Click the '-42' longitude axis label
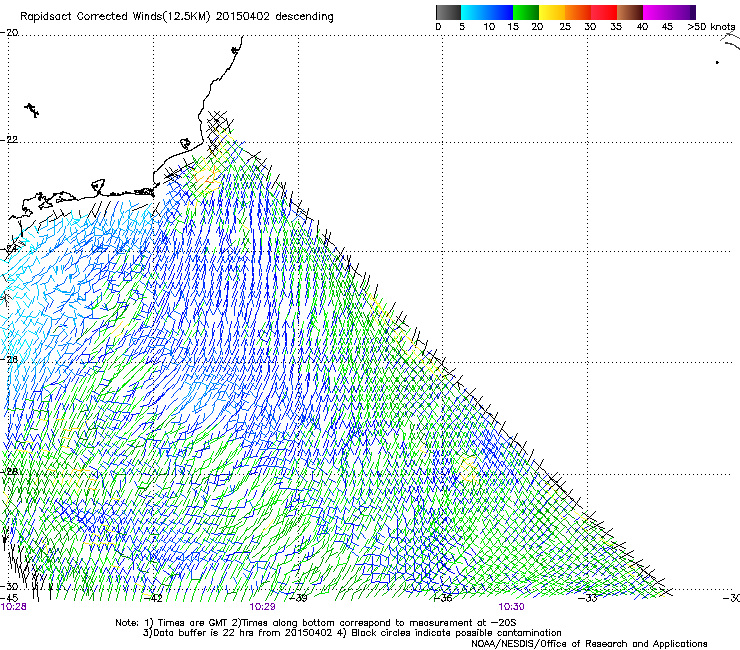Viewport: 740px width, 650px height. coord(153,598)
